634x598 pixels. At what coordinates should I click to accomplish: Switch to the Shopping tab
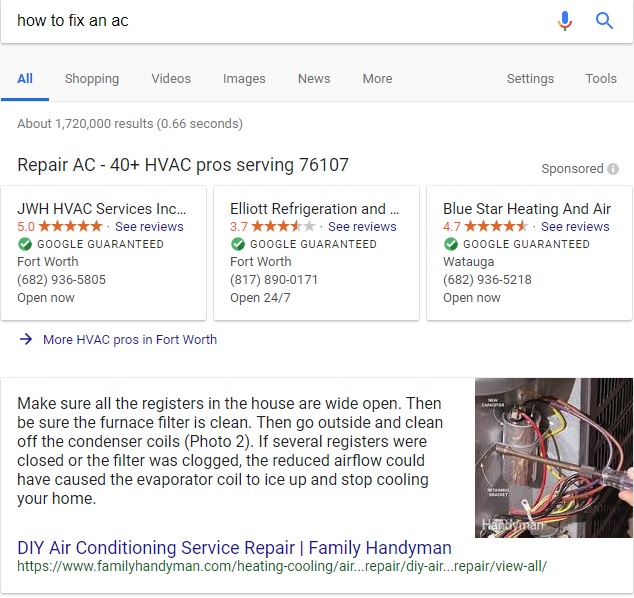[x=92, y=78]
